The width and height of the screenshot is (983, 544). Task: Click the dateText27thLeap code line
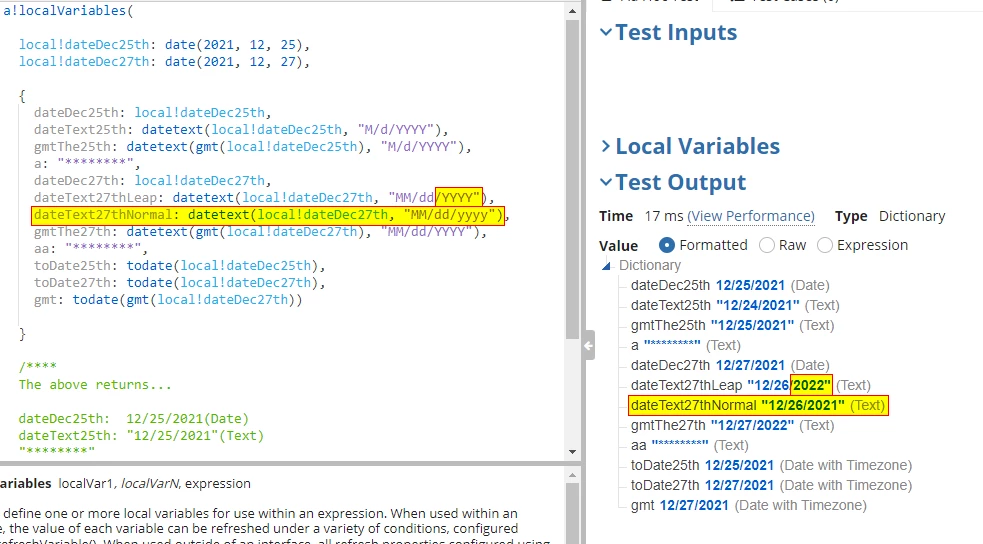click(x=264, y=198)
